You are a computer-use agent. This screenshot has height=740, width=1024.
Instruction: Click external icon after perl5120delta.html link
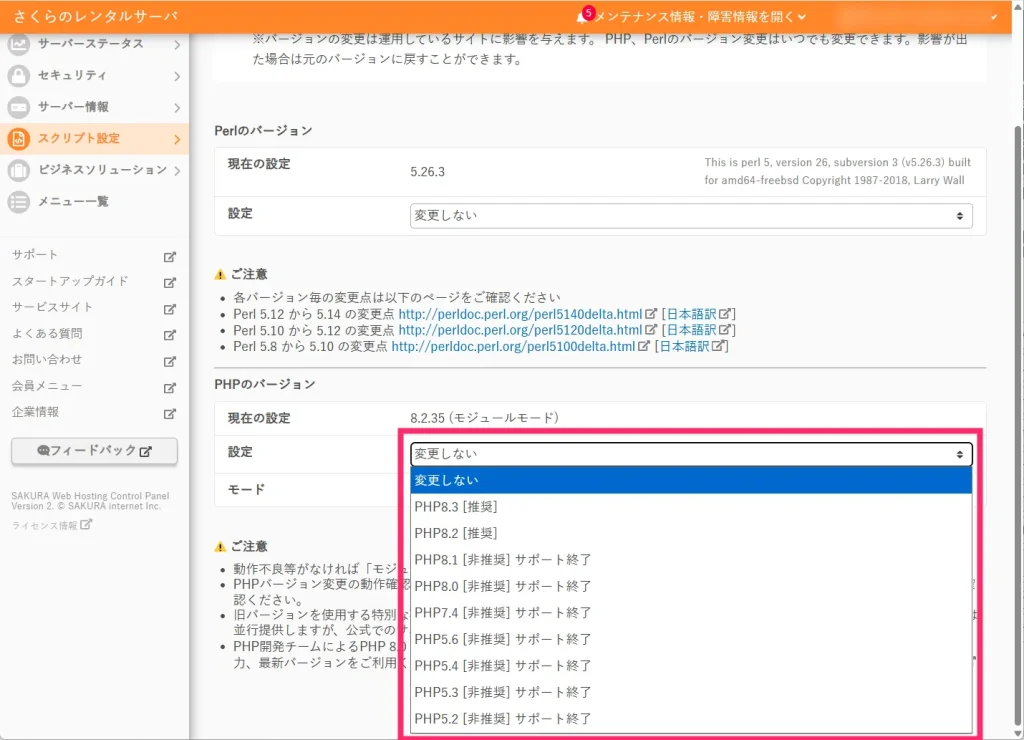(650, 330)
